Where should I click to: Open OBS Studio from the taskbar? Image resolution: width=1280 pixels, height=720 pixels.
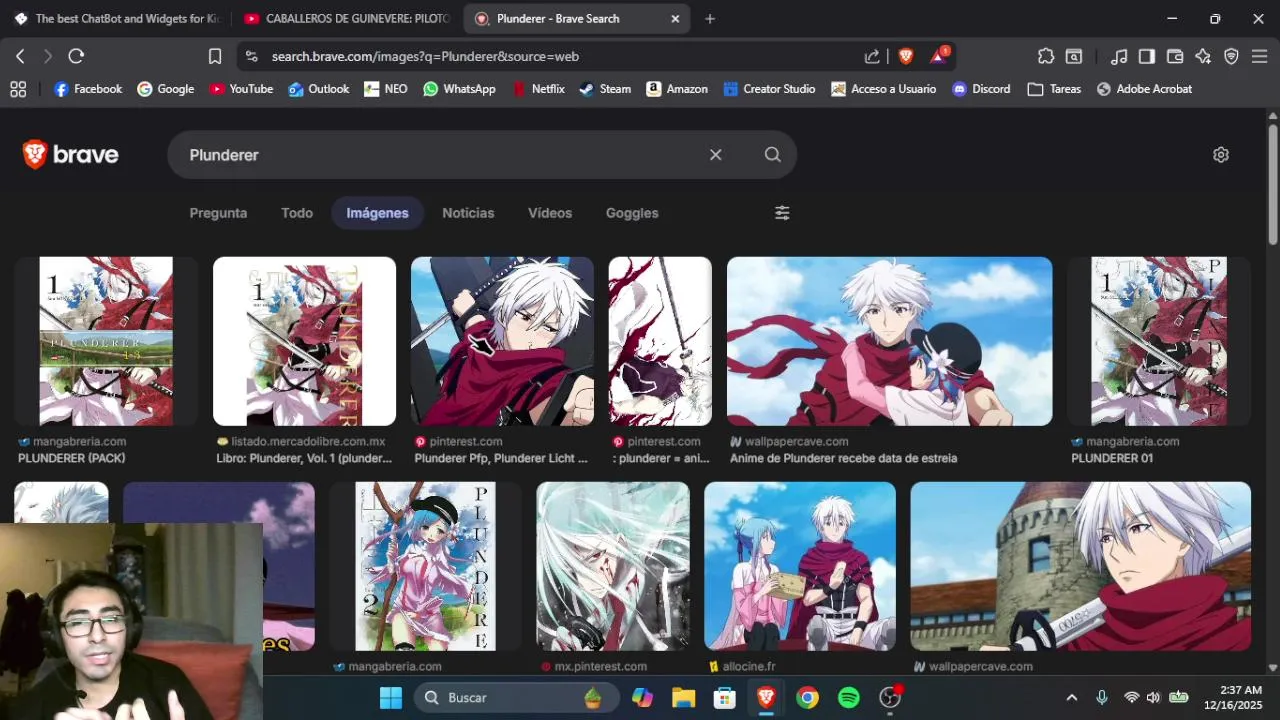click(890, 698)
